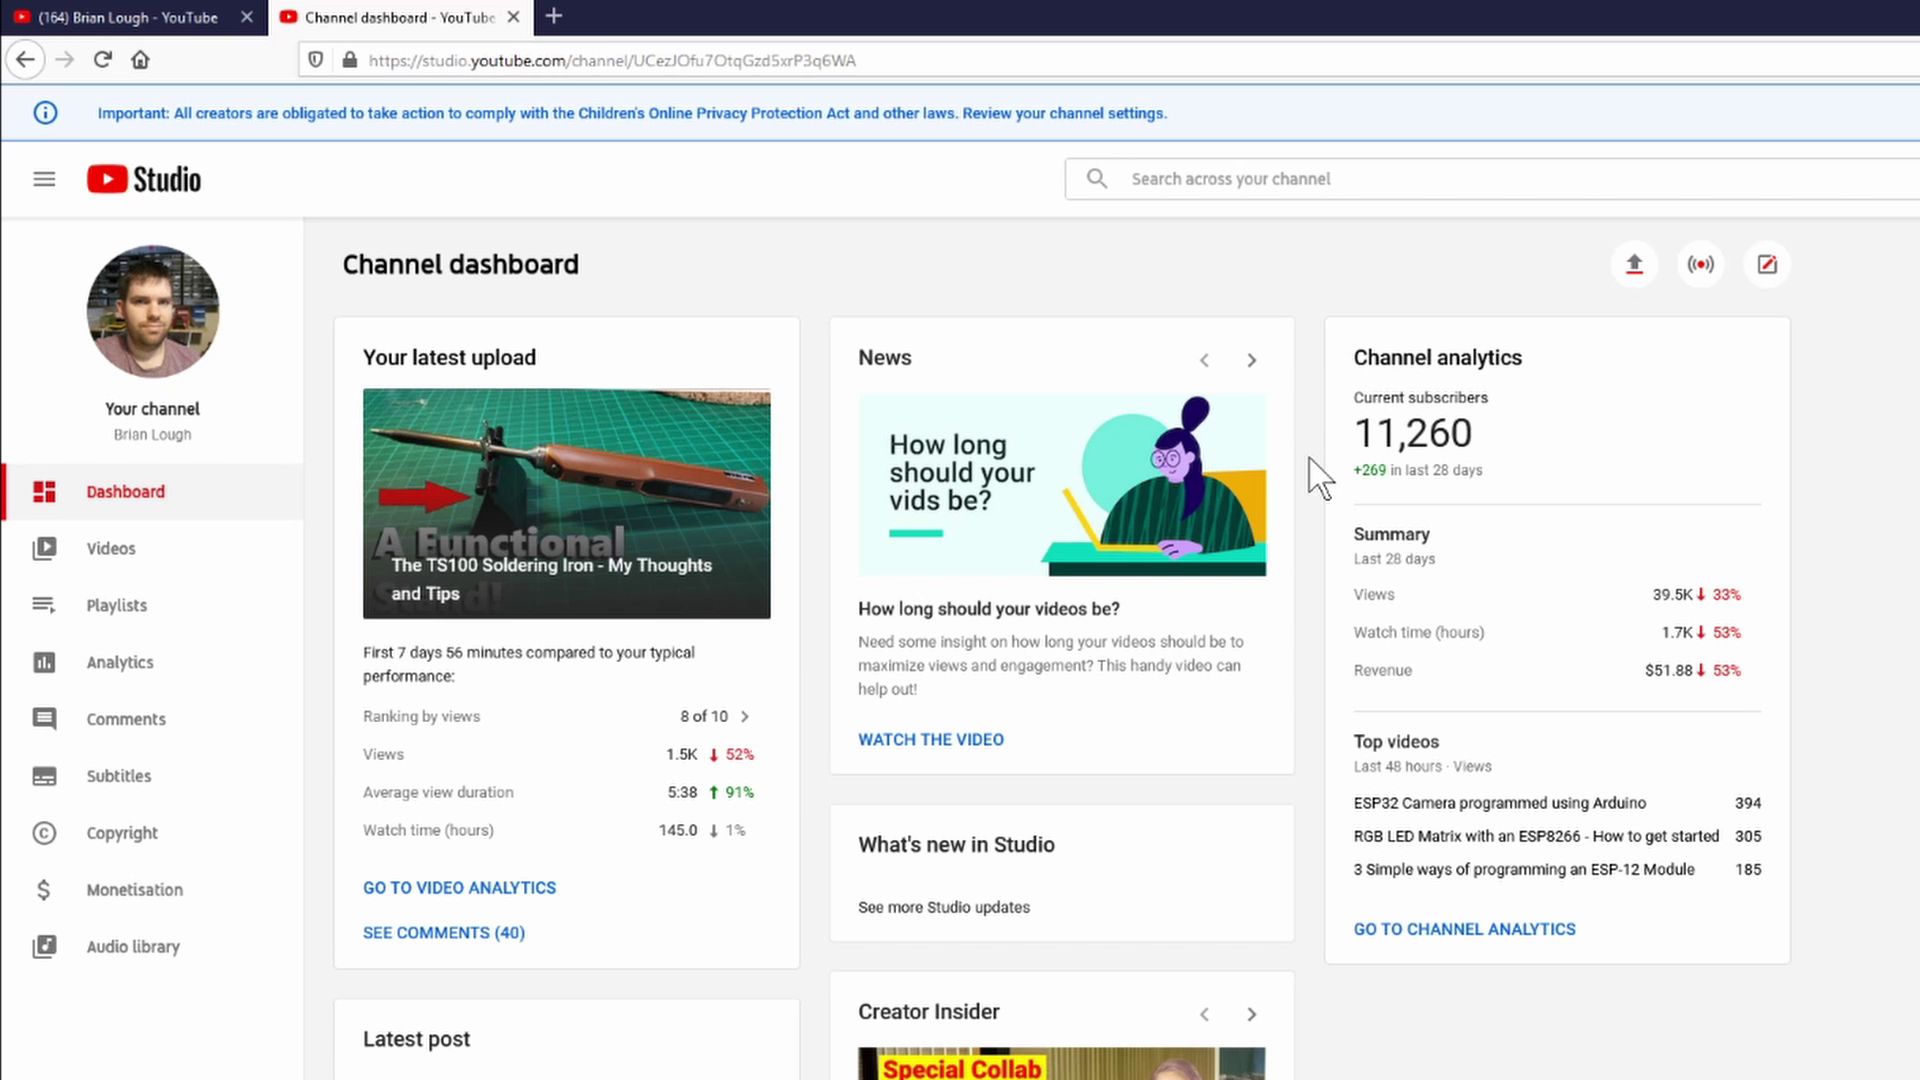Click the 11,260 current subscribers count
The image size is (1920, 1080).
pos(1413,433)
